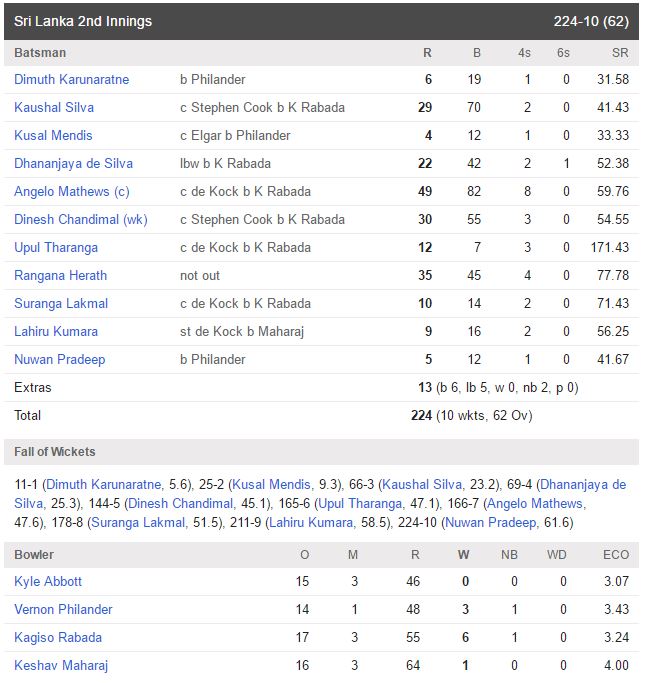Open Angelo Mathews (c) batsman link
Viewport: 647px width, 683px height.
(71, 191)
